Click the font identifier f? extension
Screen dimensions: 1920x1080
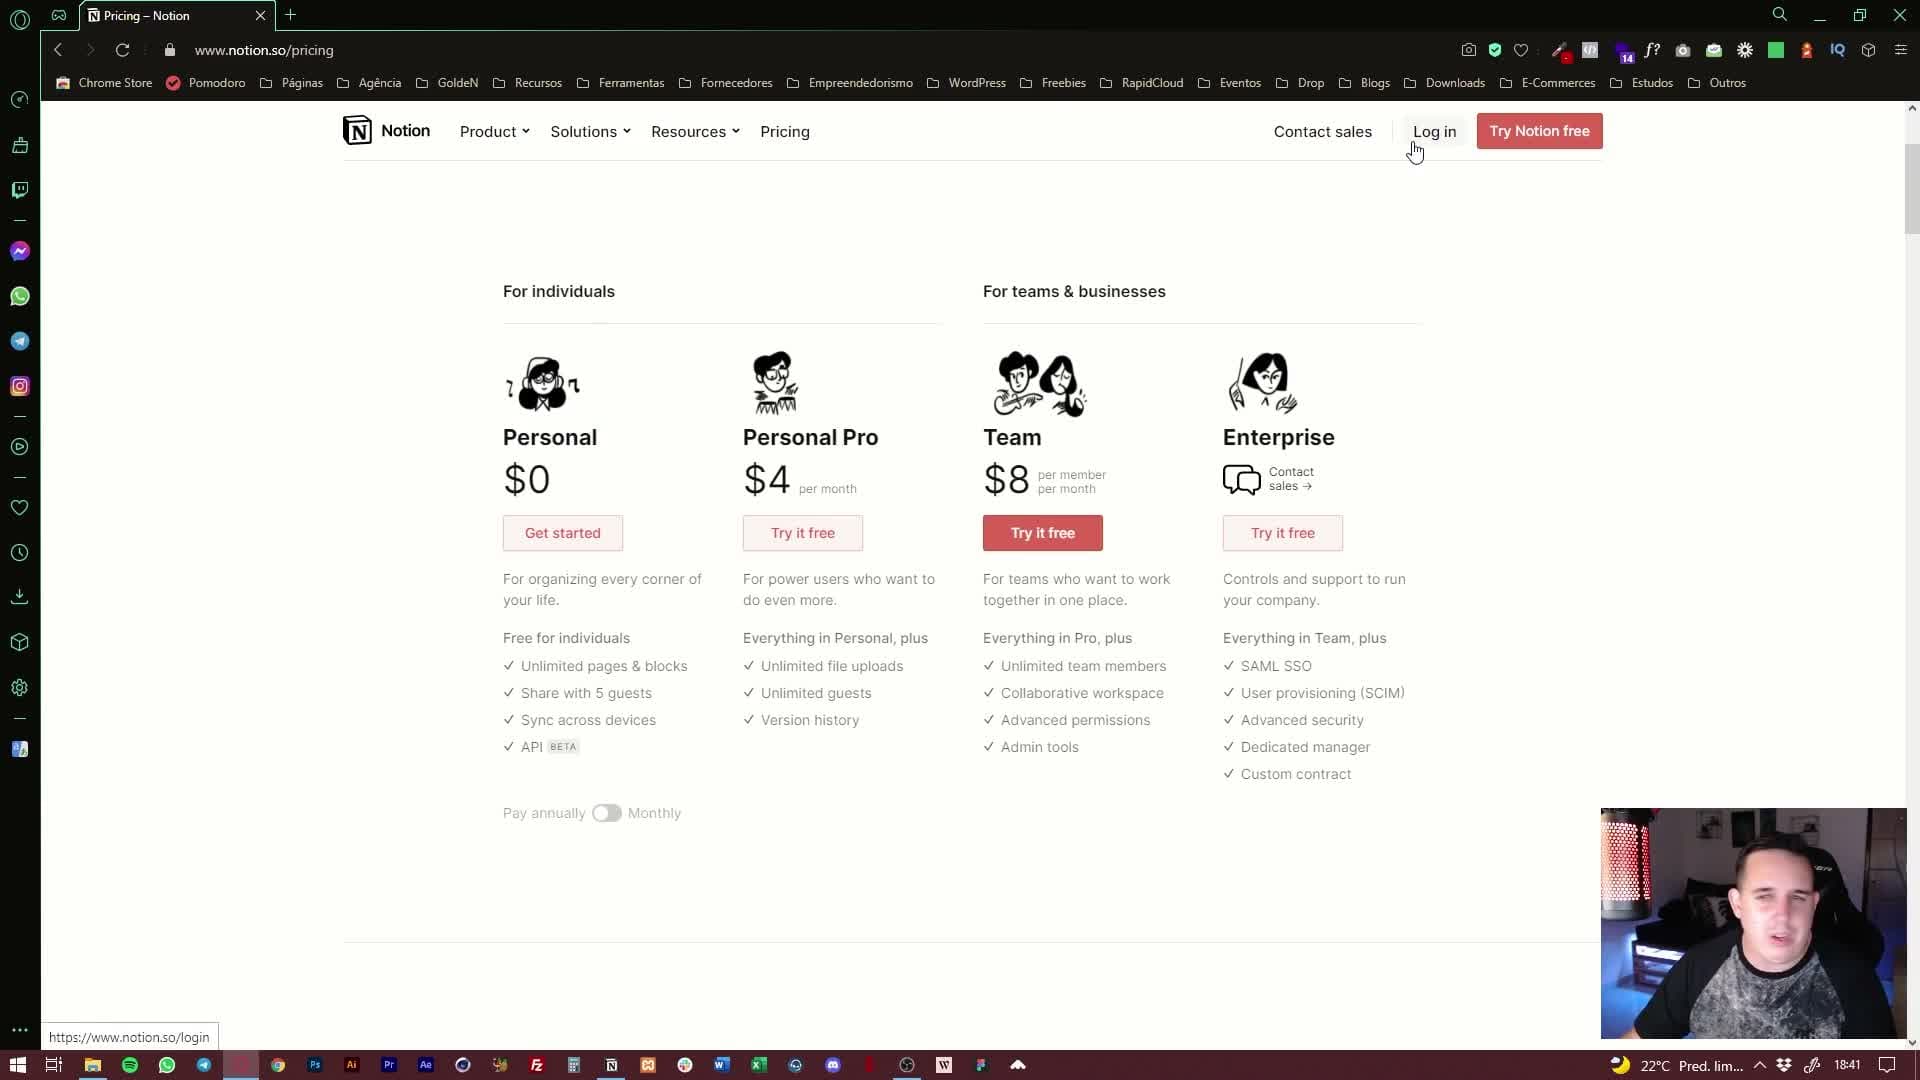pos(1652,50)
